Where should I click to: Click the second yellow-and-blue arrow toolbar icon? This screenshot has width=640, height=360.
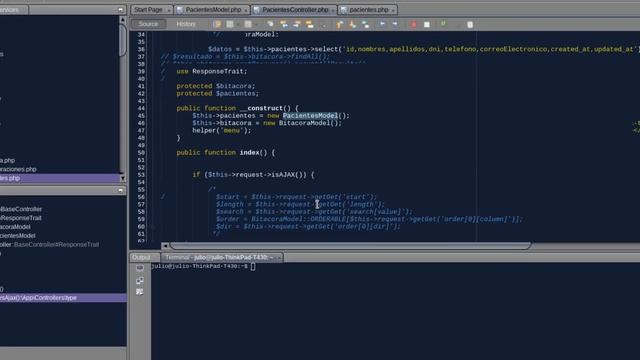click(x=297, y=24)
